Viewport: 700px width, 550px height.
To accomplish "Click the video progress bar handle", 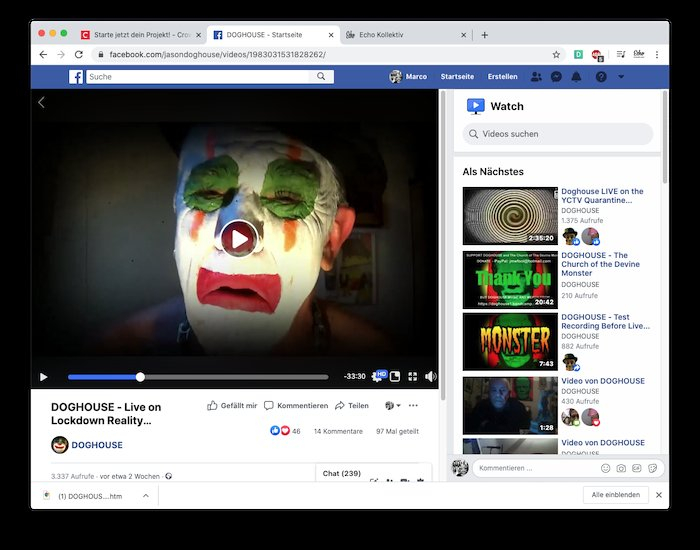I will [140, 377].
